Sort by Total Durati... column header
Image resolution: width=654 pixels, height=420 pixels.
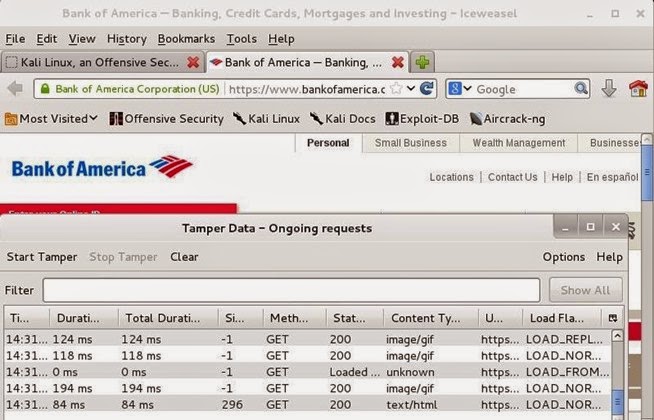[168, 318]
